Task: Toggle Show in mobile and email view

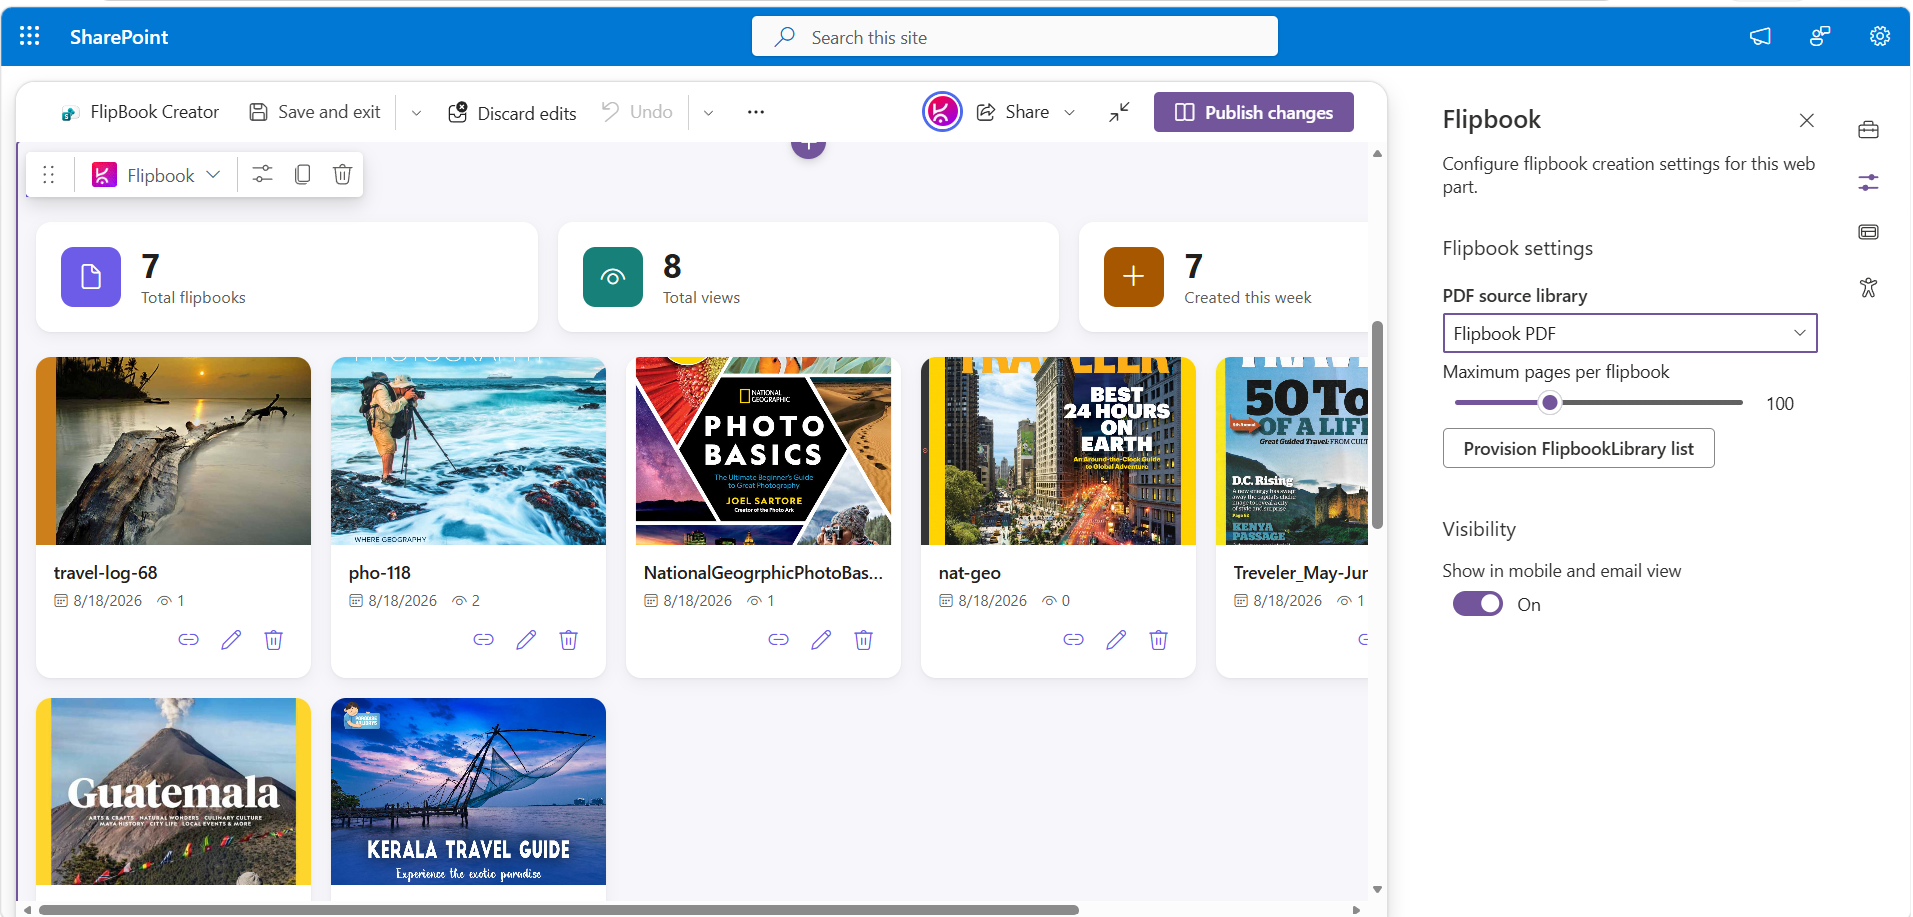Action: 1477,604
